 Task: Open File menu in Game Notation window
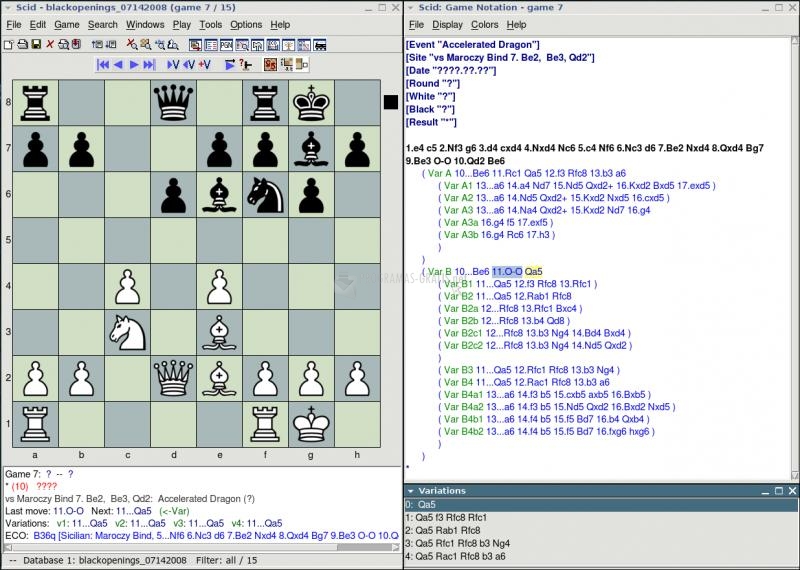[416, 24]
